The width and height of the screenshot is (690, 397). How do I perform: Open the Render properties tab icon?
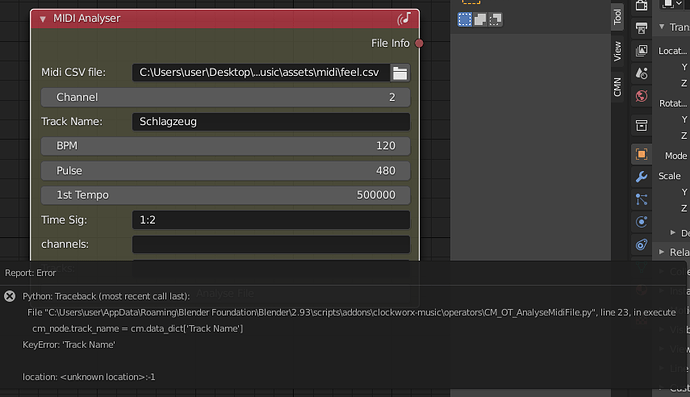(641, 5)
